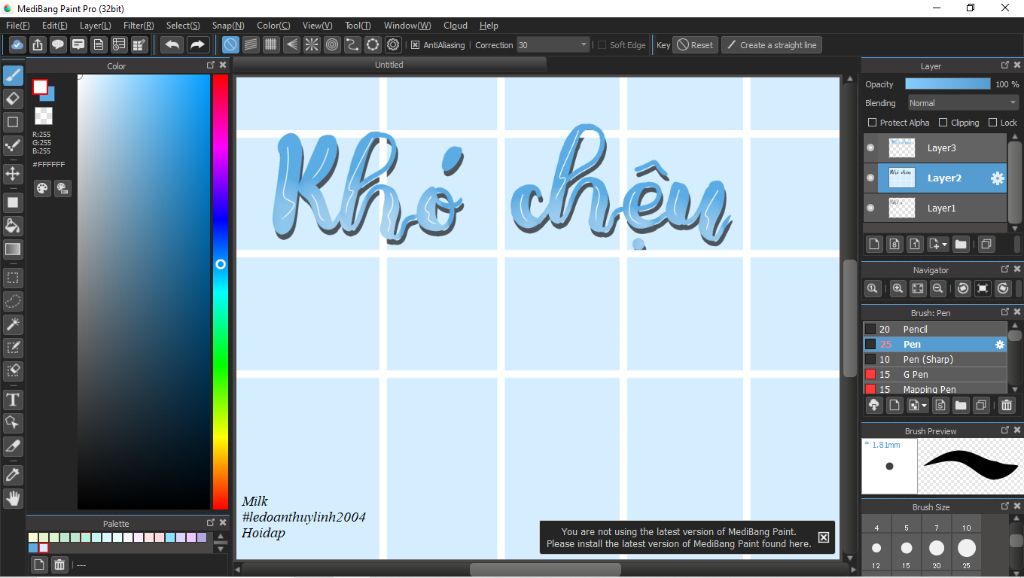Hide Layer2 visibility
The image size is (1024, 578).
click(x=871, y=178)
